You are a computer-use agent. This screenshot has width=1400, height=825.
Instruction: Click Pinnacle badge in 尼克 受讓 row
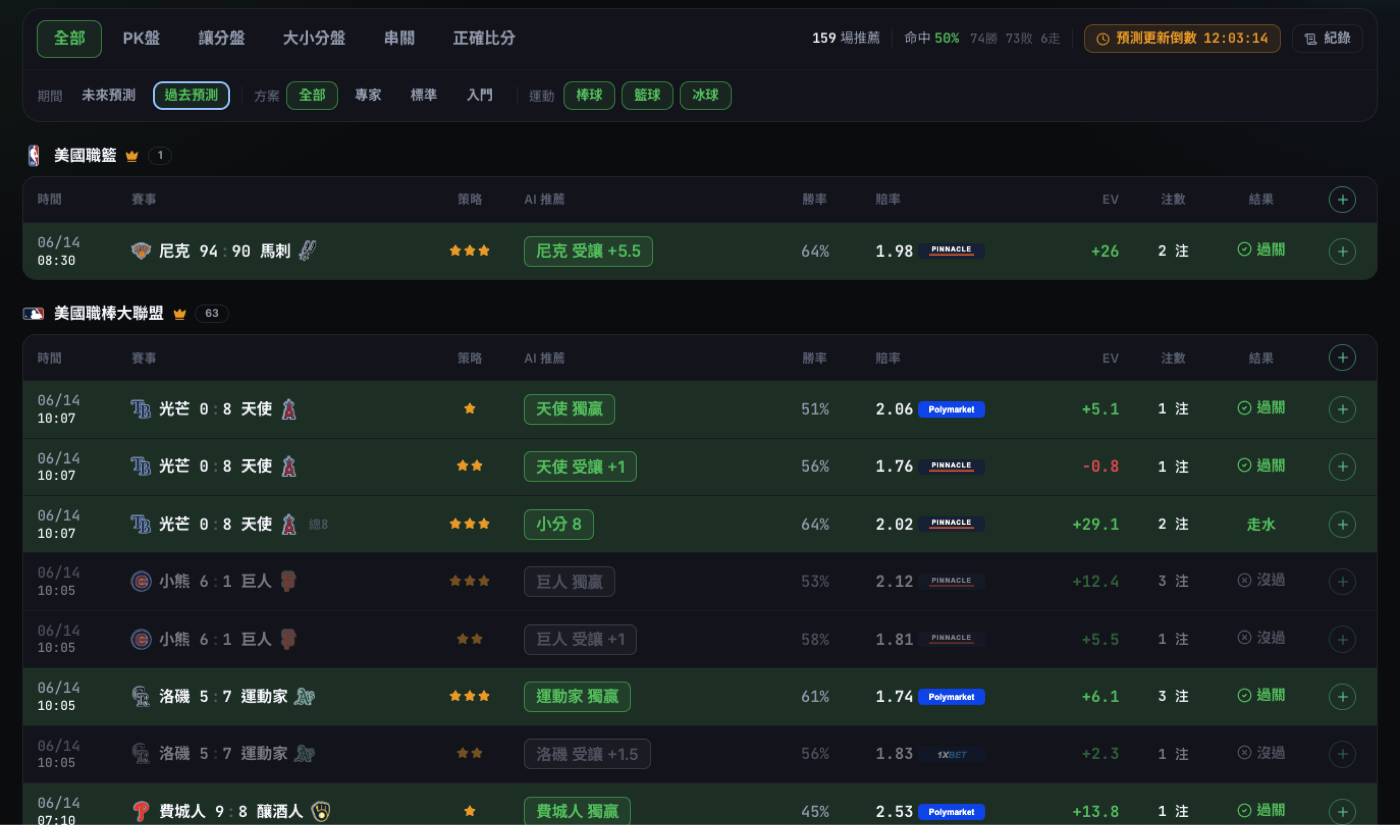click(x=951, y=251)
